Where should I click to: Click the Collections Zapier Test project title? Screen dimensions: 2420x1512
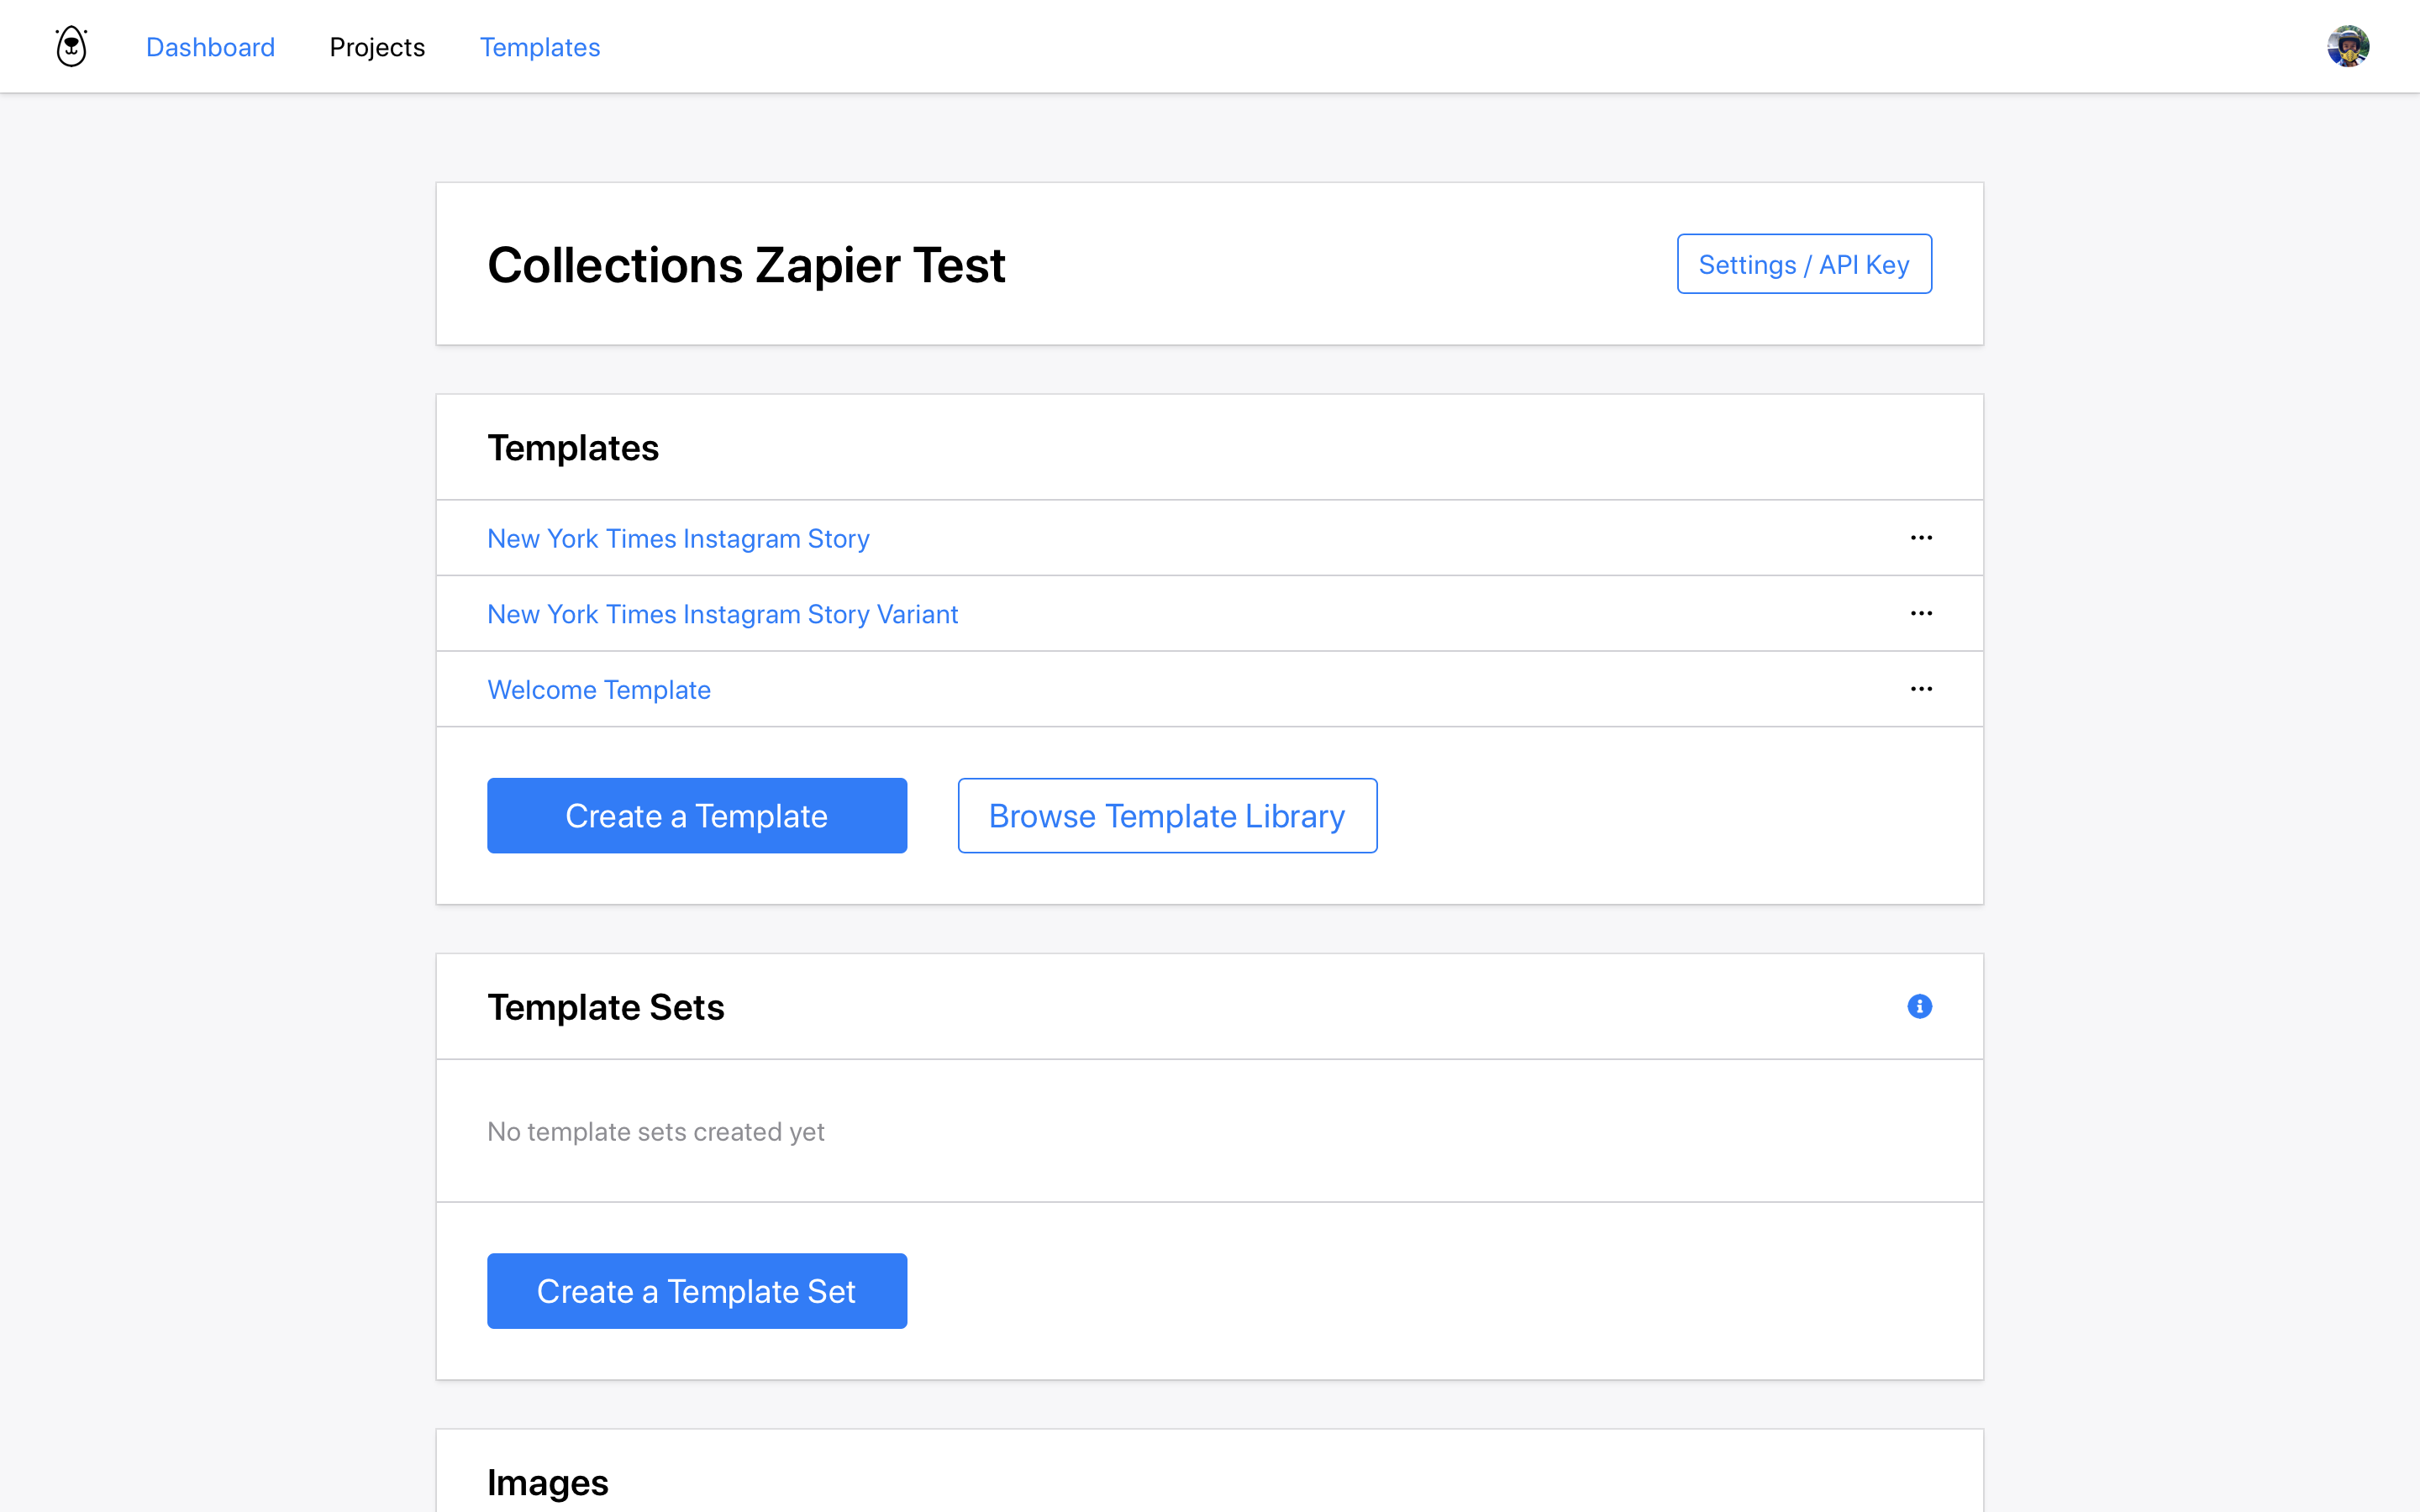click(x=746, y=265)
